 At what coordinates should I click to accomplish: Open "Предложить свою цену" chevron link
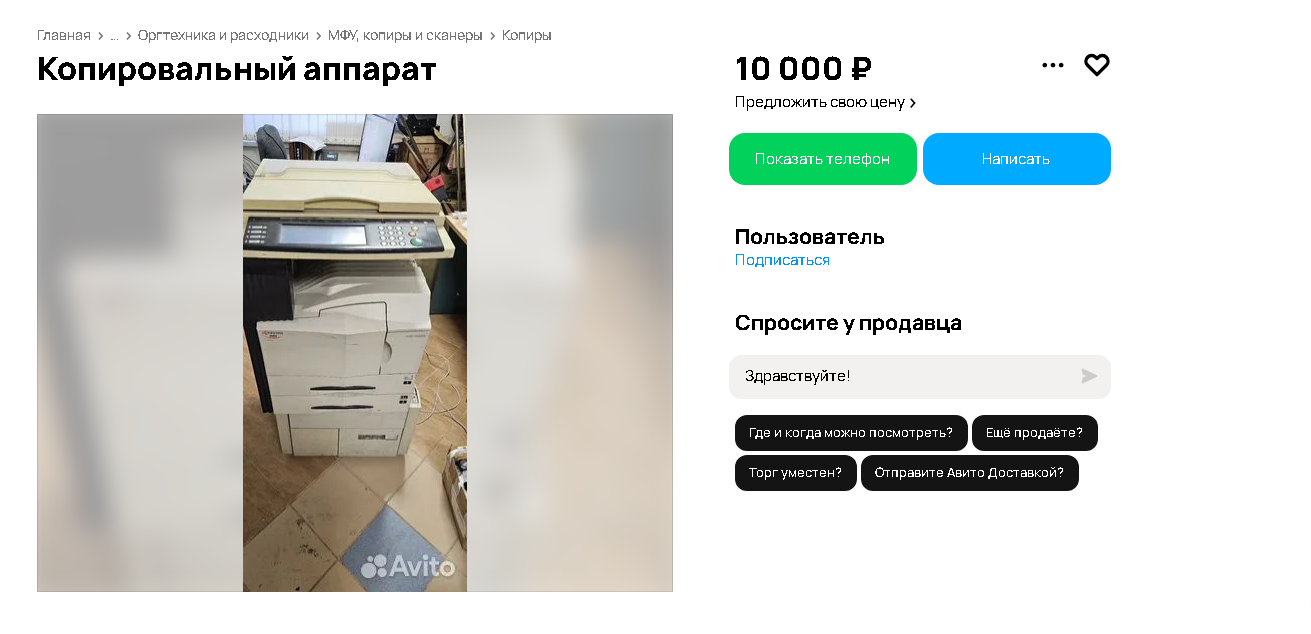click(x=825, y=102)
